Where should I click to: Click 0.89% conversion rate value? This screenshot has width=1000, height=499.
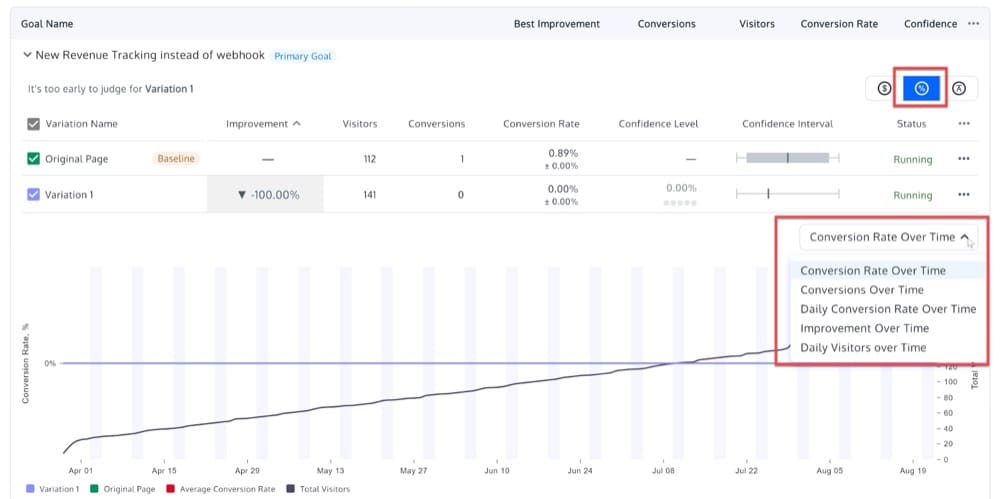coord(563,153)
